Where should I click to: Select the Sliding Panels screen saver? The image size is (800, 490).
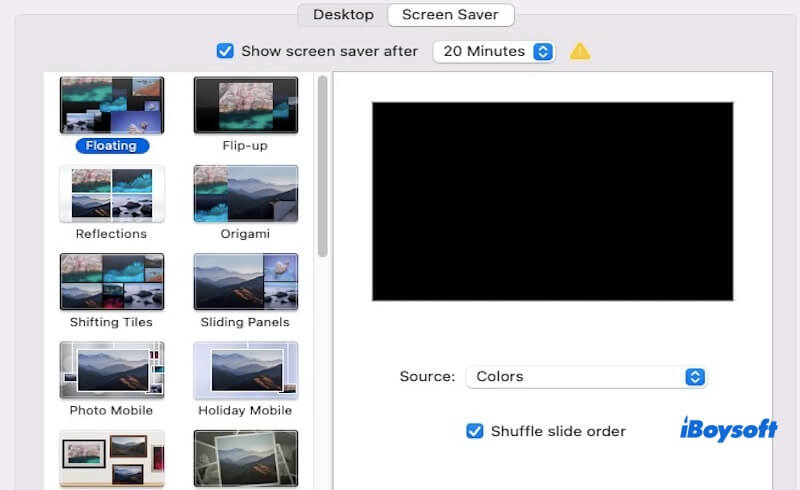(245, 281)
